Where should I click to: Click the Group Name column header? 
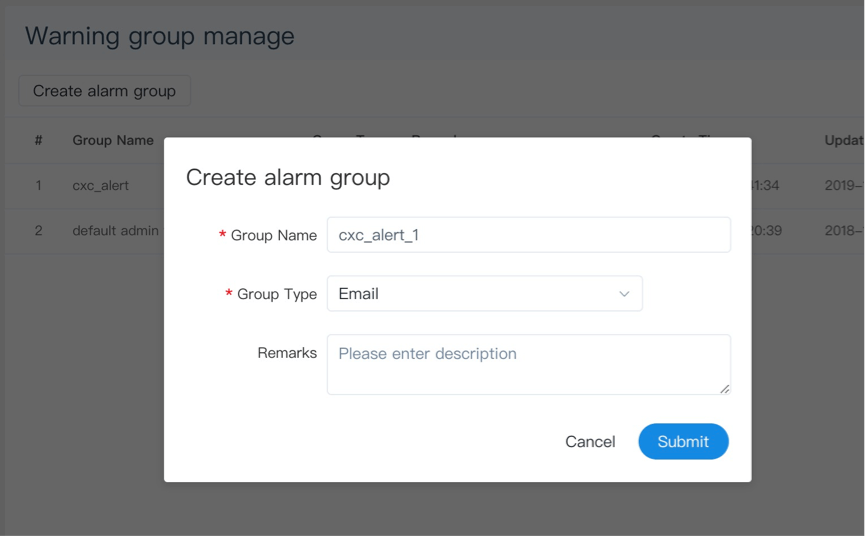[113, 140]
